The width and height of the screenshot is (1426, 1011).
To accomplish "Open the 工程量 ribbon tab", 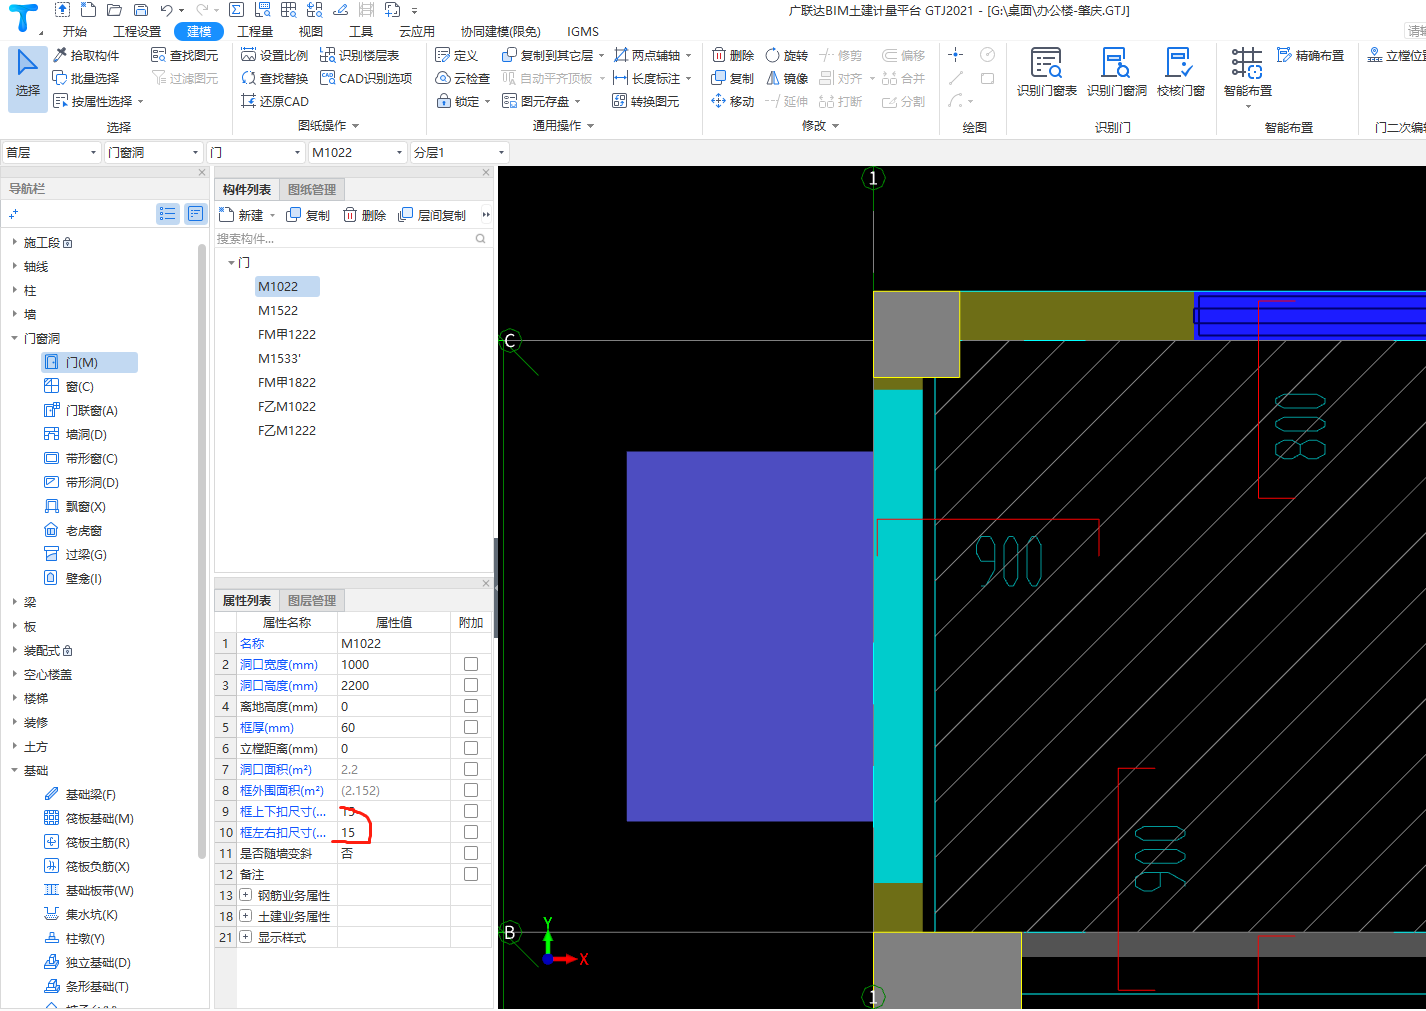I will pos(255,31).
